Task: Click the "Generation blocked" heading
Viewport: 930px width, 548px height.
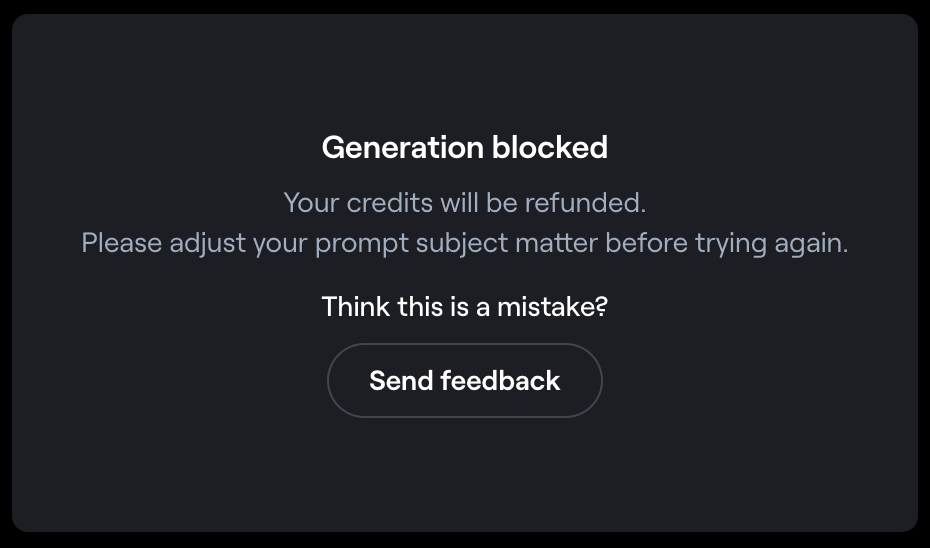Action: click(464, 147)
